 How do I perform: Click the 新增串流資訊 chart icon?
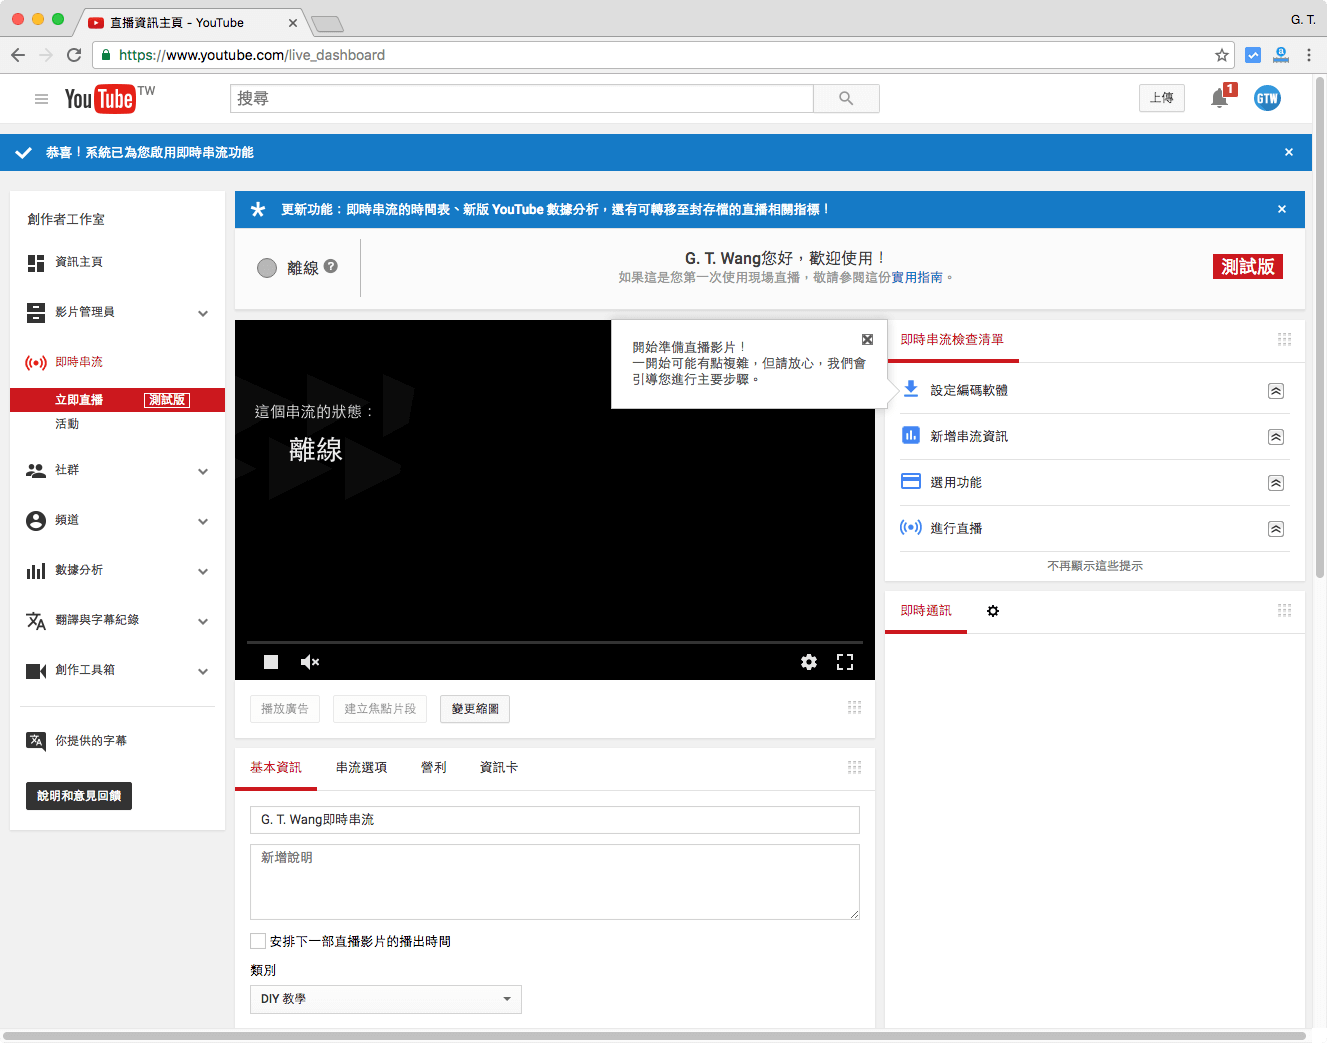(x=910, y=436)
